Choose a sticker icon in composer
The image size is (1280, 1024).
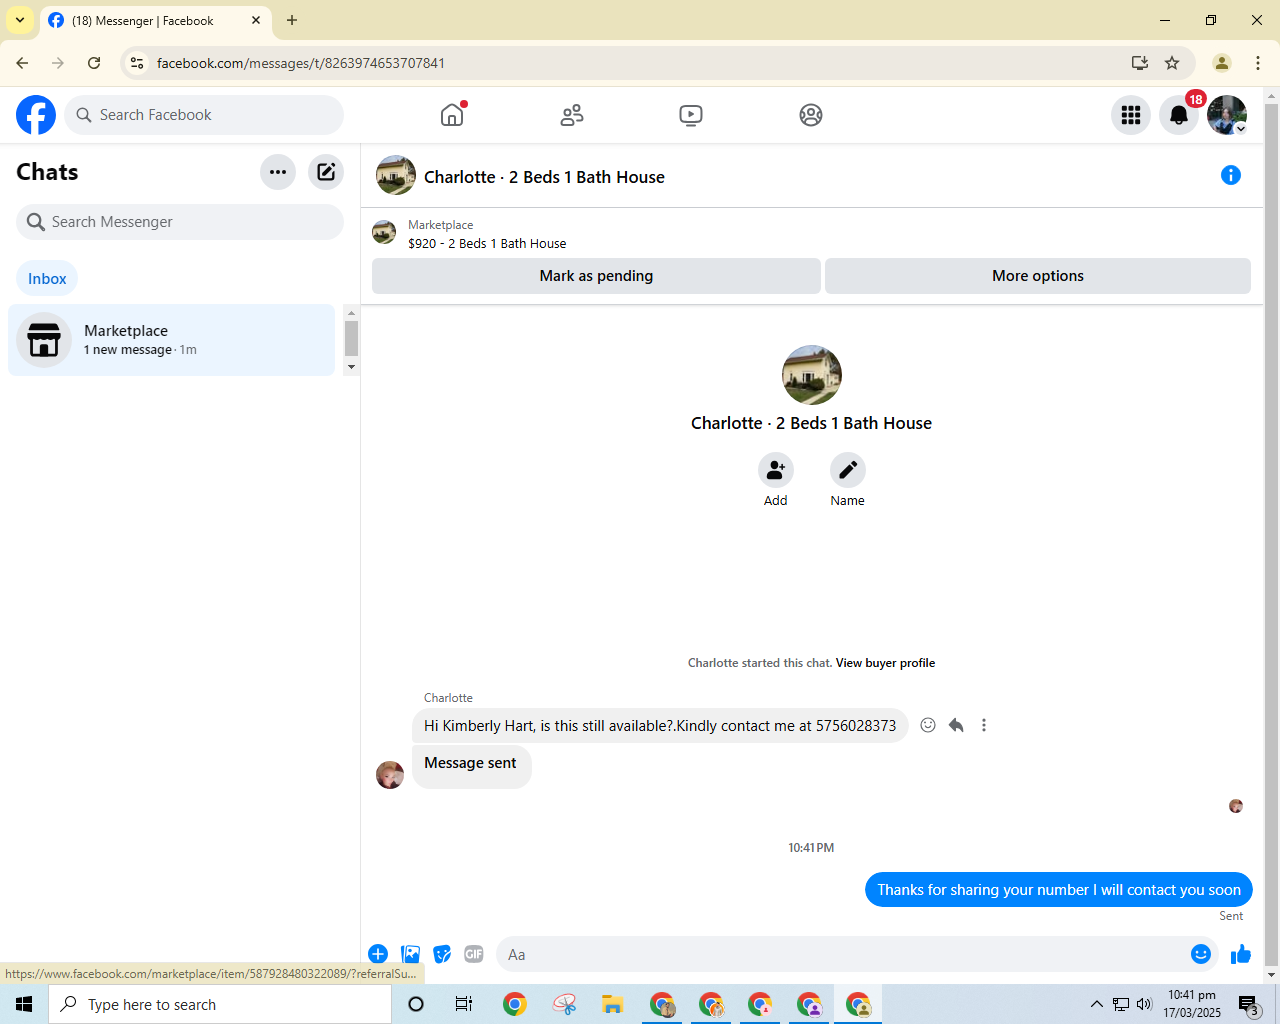pos(442,954)
